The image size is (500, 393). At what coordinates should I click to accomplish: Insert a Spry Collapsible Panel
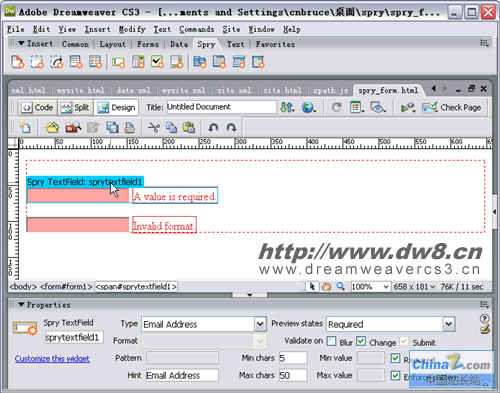258,62
